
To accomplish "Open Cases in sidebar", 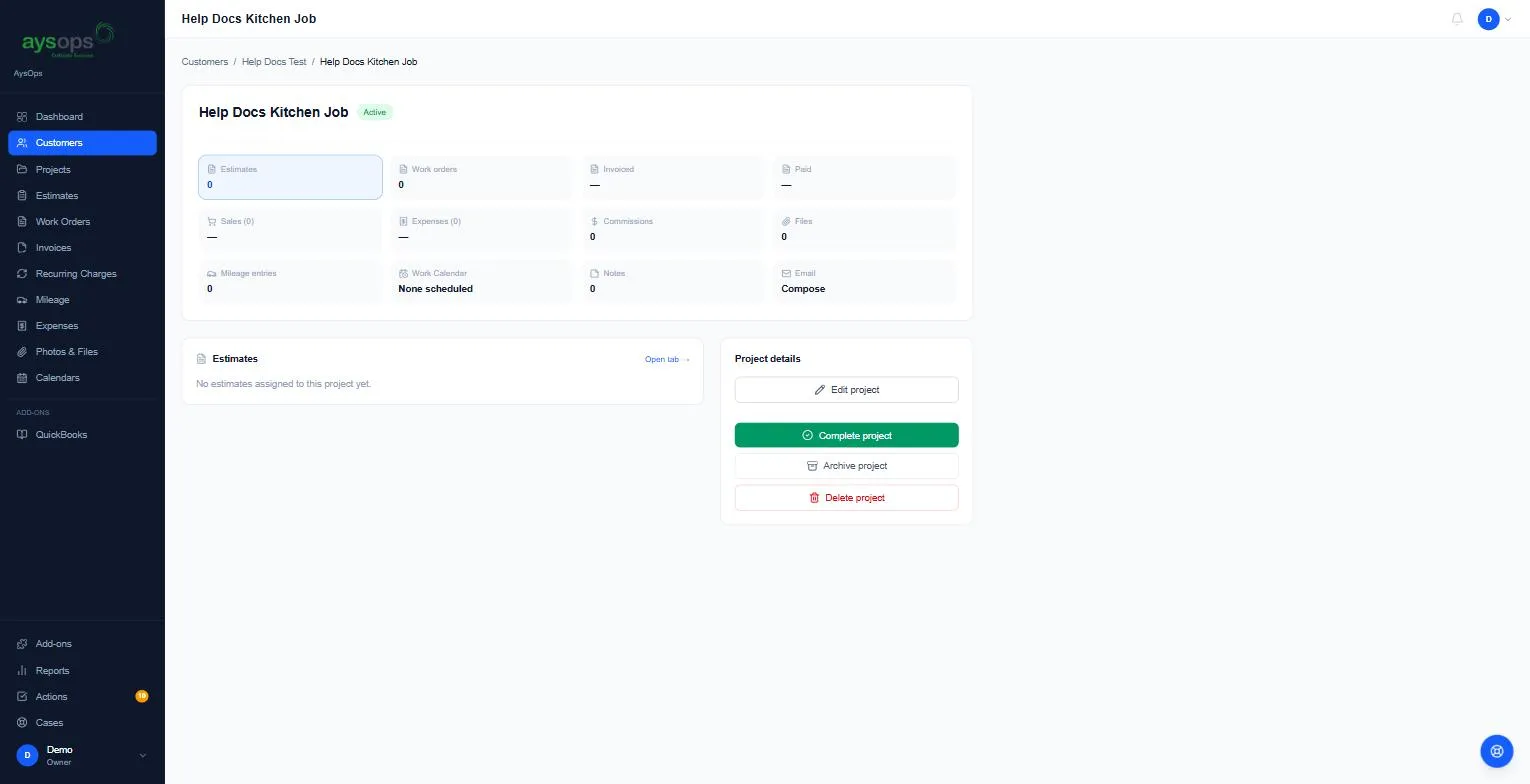I will [82, 722].
